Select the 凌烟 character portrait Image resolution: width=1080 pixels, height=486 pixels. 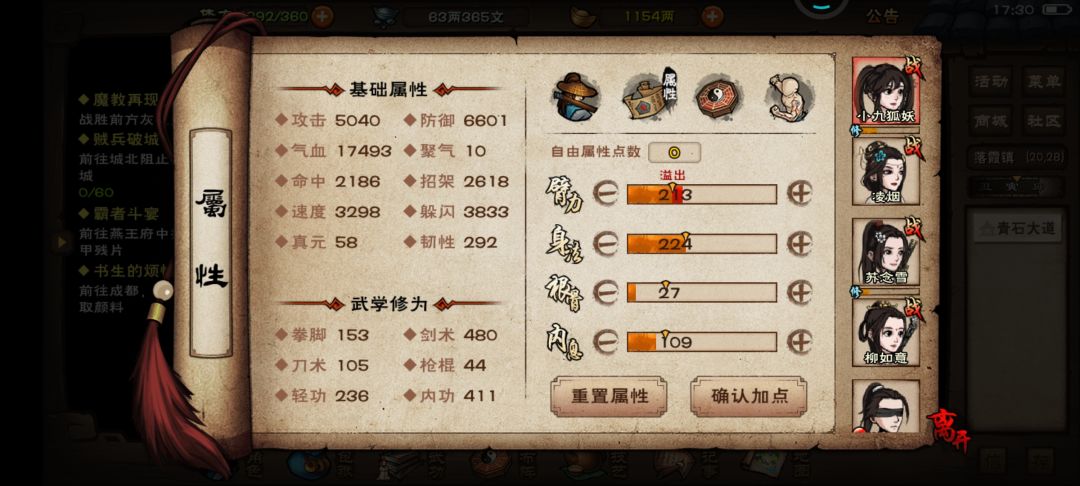(x=886, y=172)
